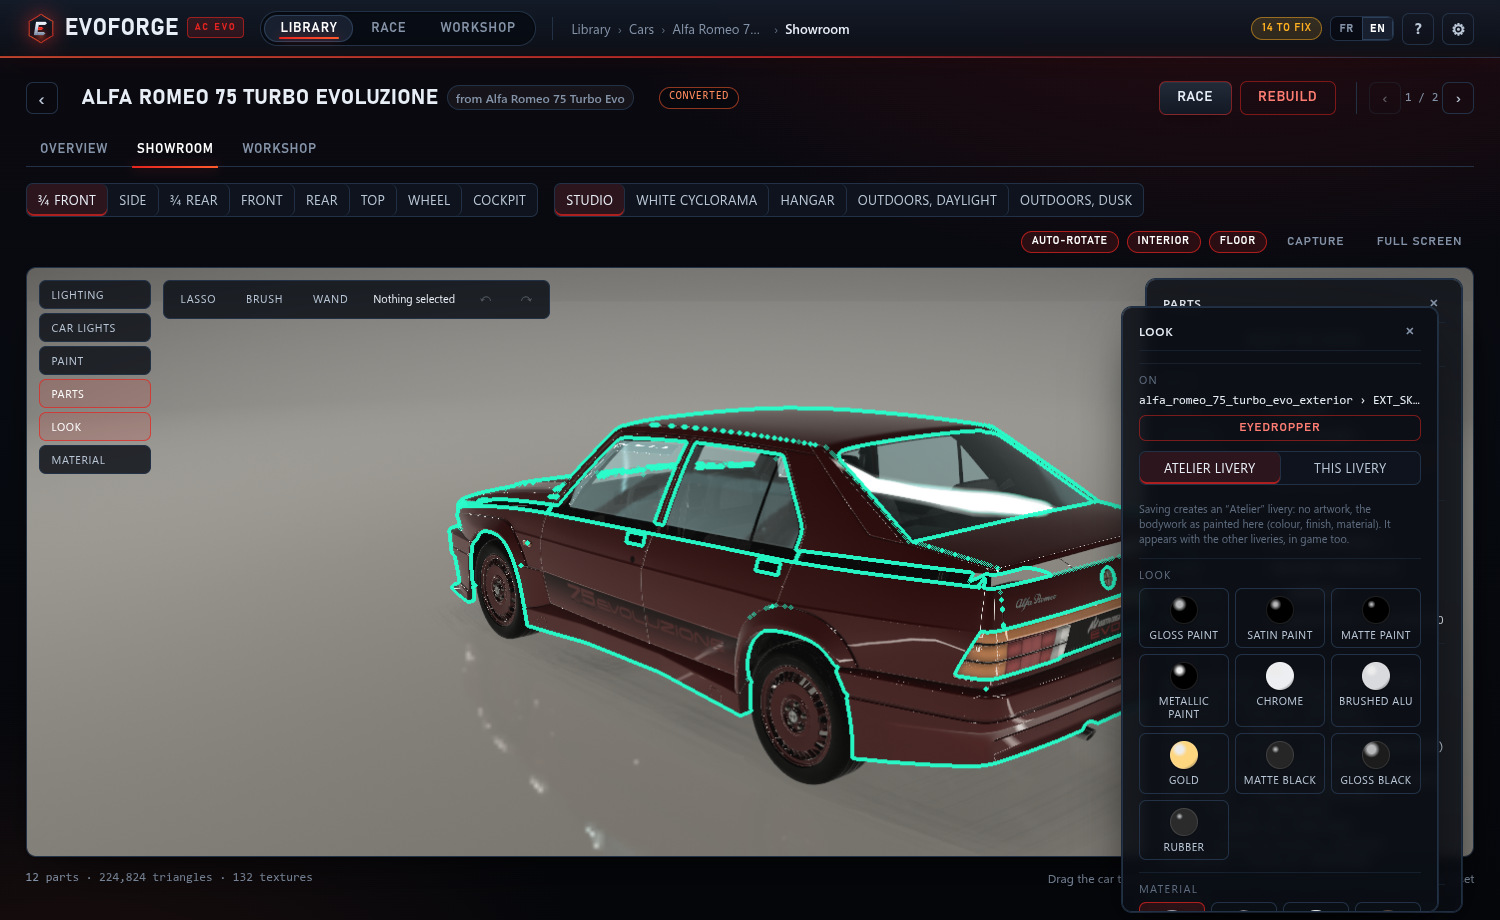Select the This Livery tab
The height and width of the screenshot is (920, 1500).
pyautogui.click(x=1350, y=468)
